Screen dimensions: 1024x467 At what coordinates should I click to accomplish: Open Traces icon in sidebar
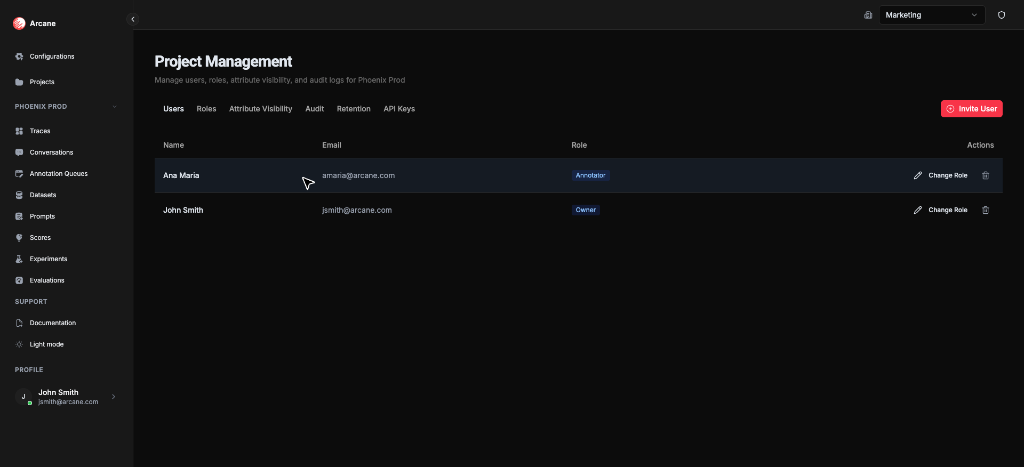[x=19, y=131]
